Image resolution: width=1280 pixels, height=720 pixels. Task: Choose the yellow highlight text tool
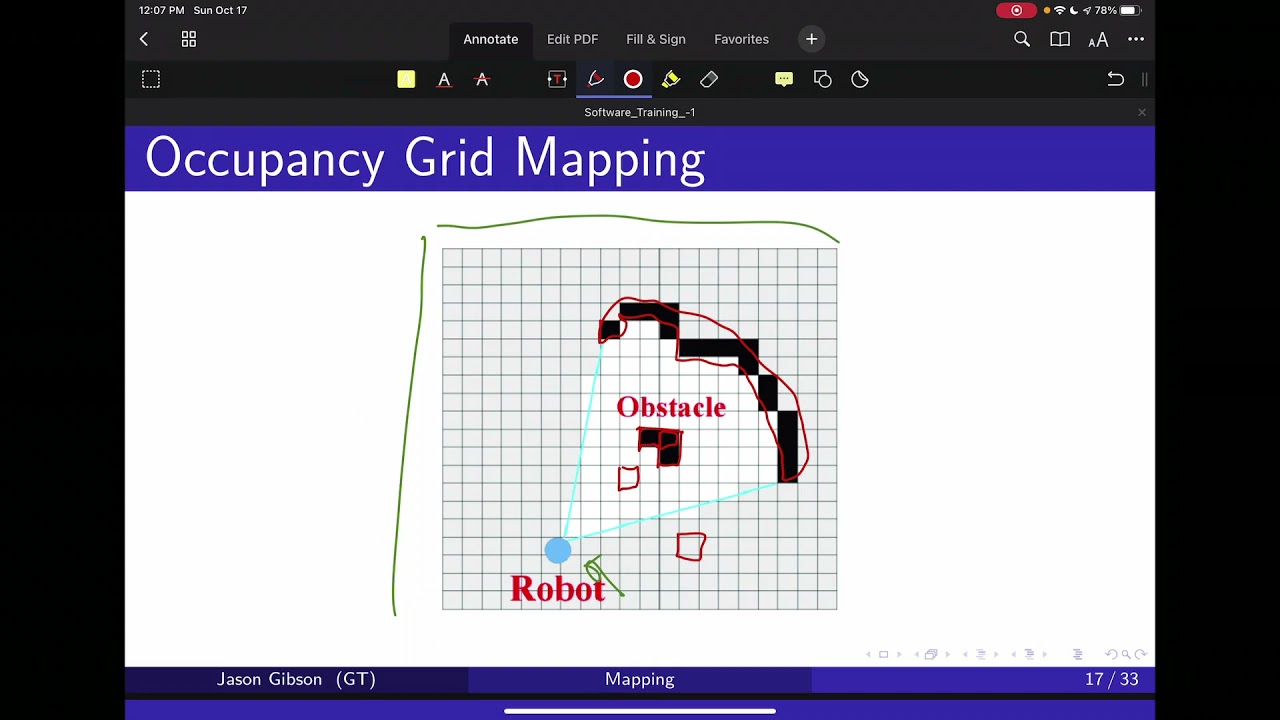406,79
